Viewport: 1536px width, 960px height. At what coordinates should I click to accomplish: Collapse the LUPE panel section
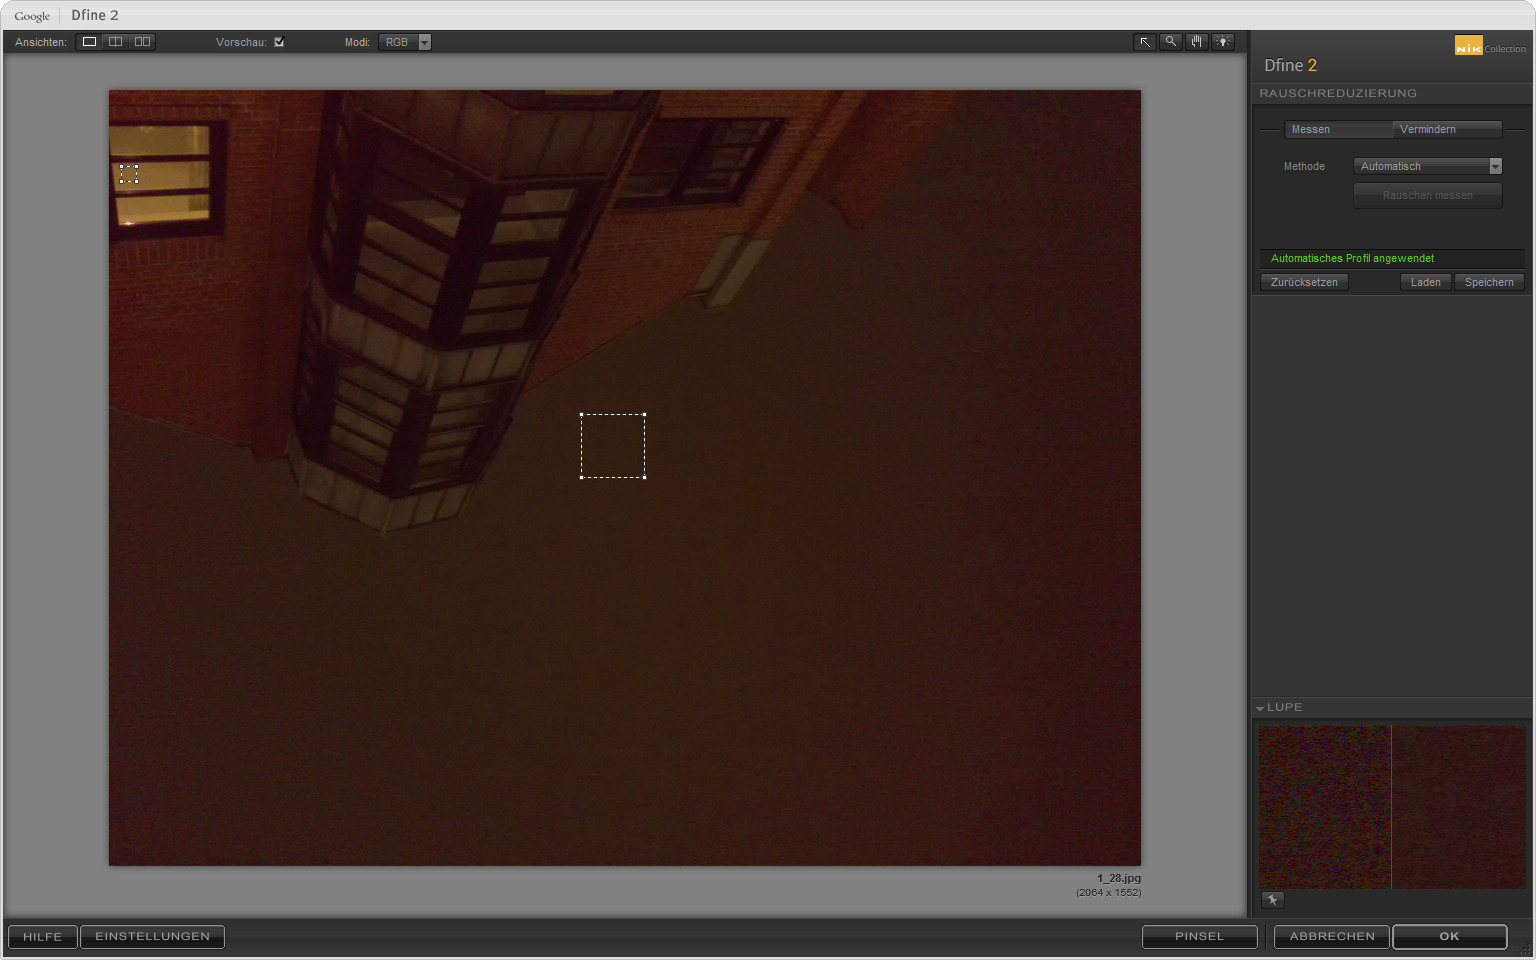coord(1261,708)
